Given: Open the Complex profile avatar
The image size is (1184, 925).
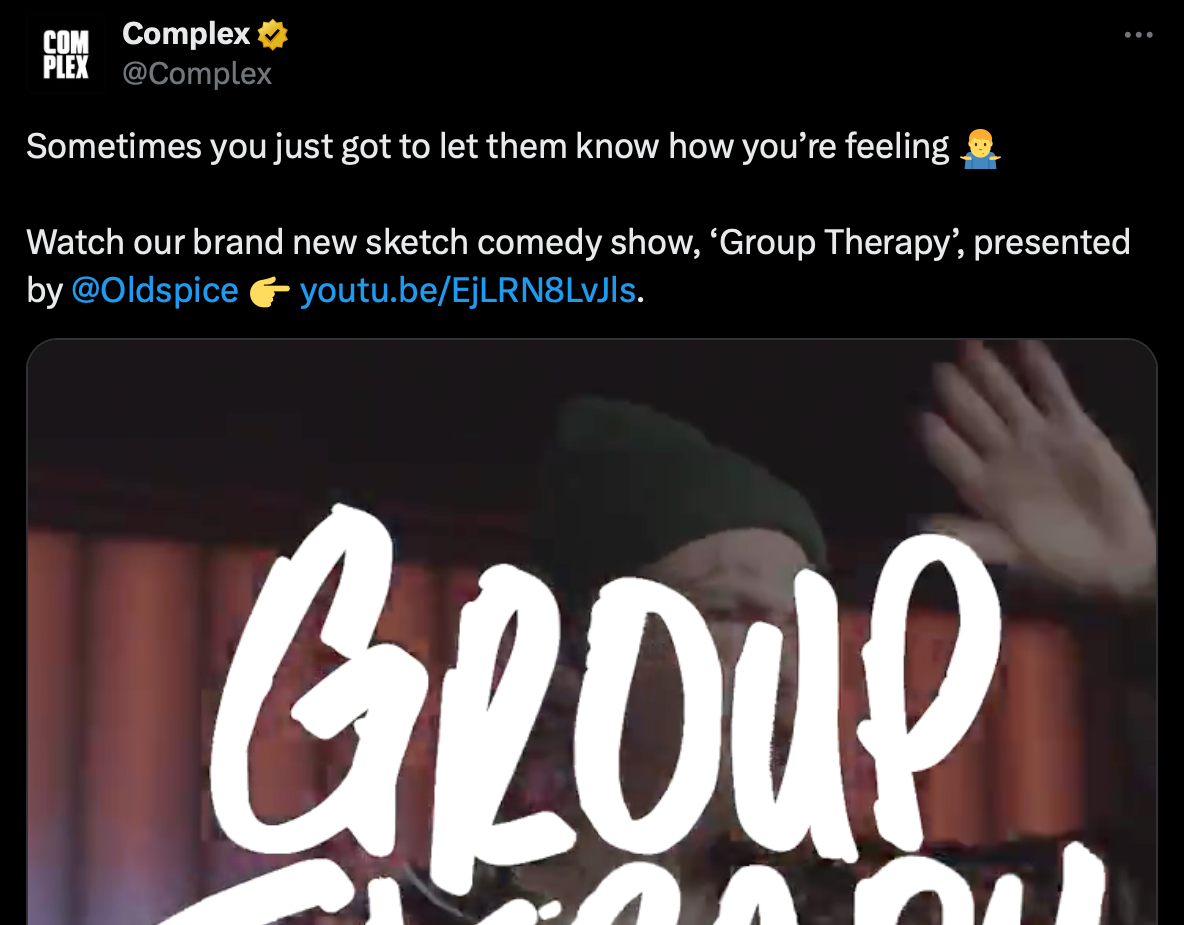Looking at the screenshot, I should (x=65, y=54).
